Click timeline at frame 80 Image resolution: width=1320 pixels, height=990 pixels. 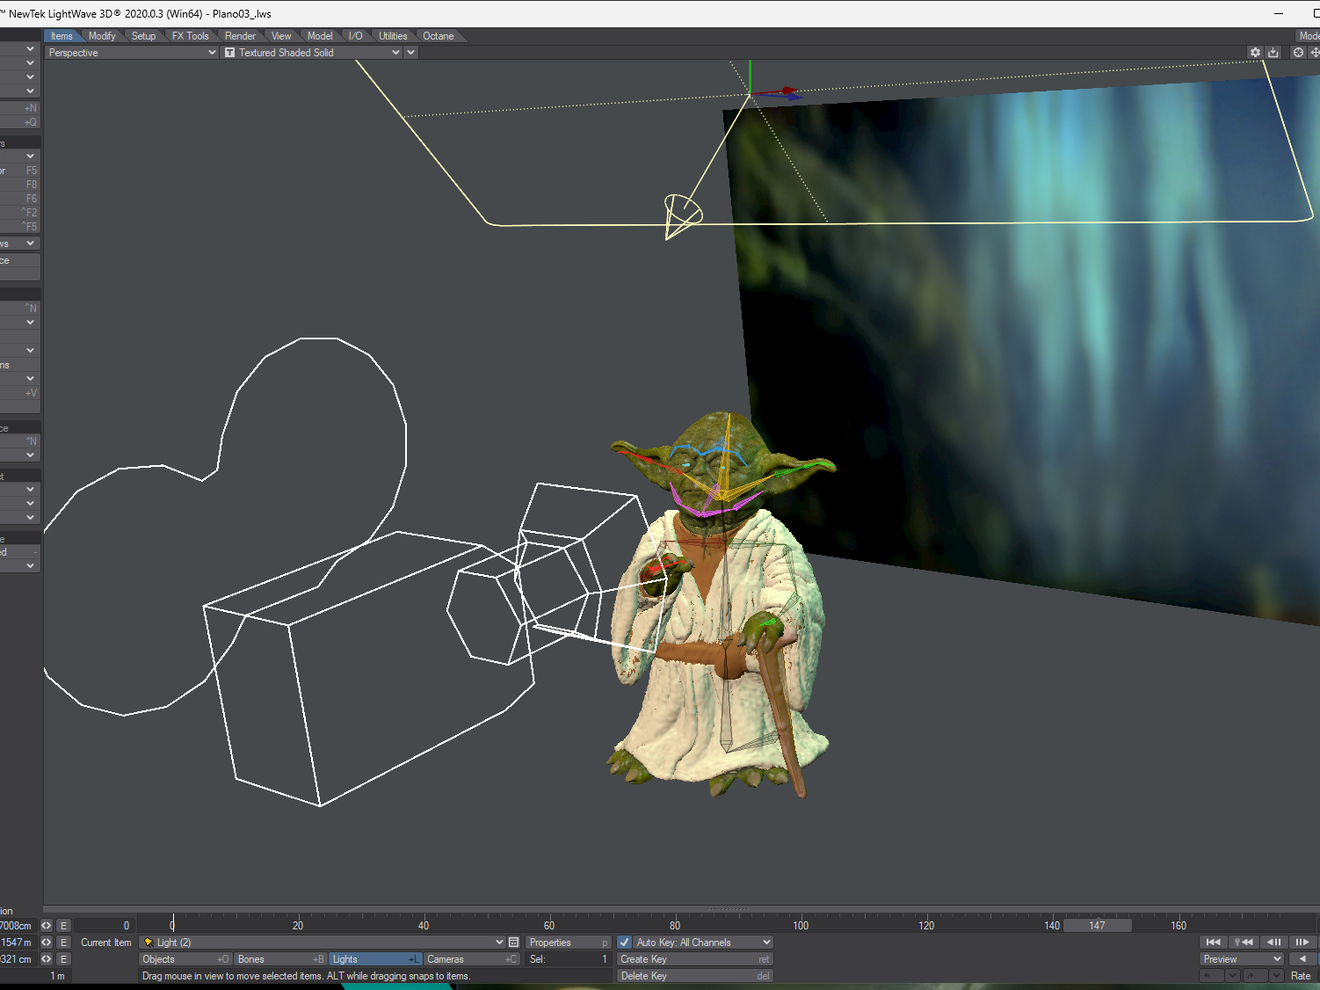pyautogui.click(x=675, y=925)
